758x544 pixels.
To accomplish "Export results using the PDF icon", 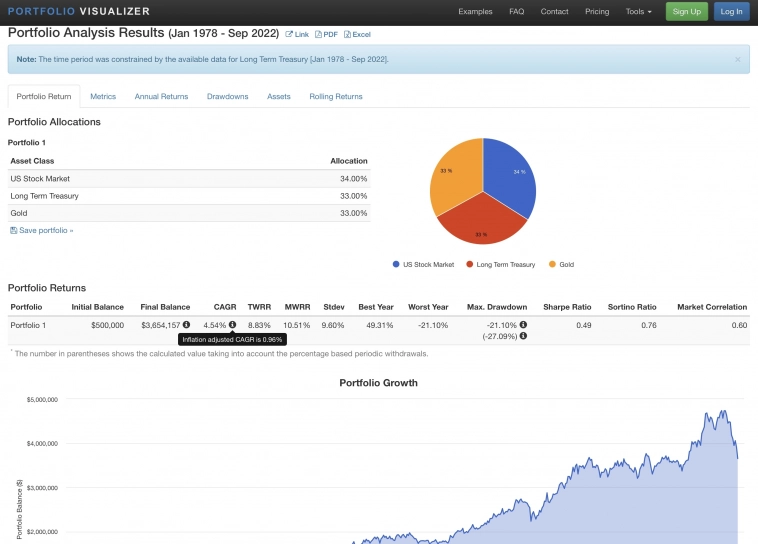I will click(x=319, y=34).
